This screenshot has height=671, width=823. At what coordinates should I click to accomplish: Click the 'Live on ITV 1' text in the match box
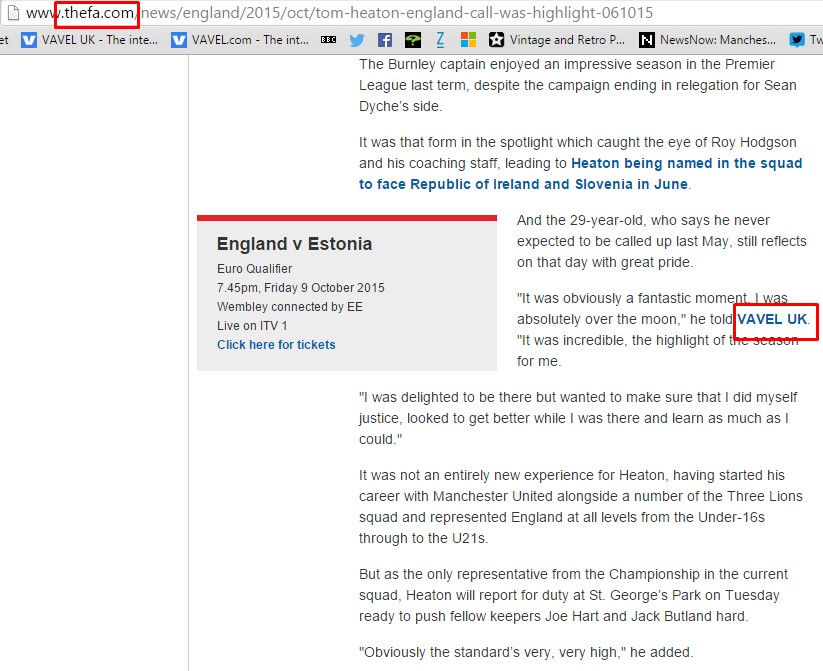tap(252, 326)
